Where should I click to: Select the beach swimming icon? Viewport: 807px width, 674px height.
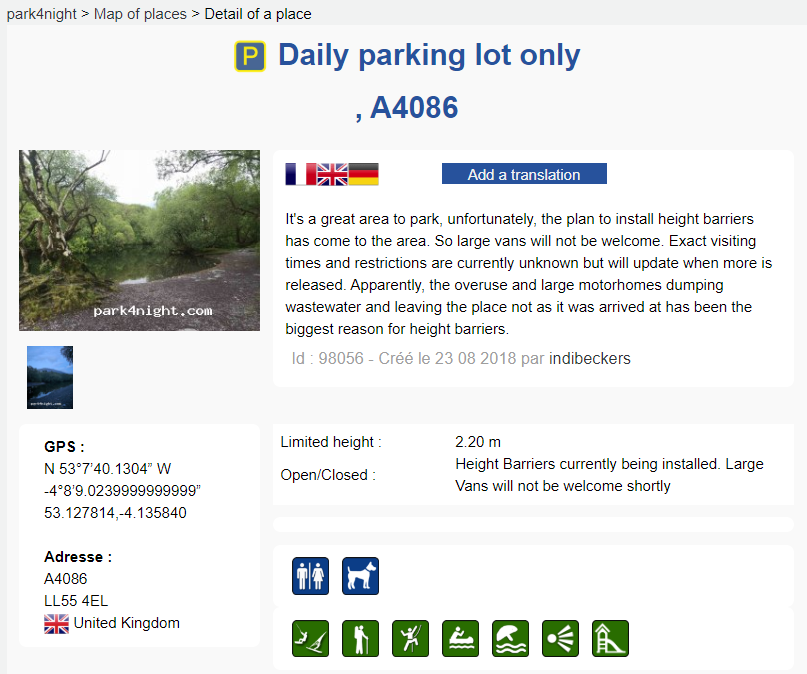pyautogui.click(x=510, y=638)
